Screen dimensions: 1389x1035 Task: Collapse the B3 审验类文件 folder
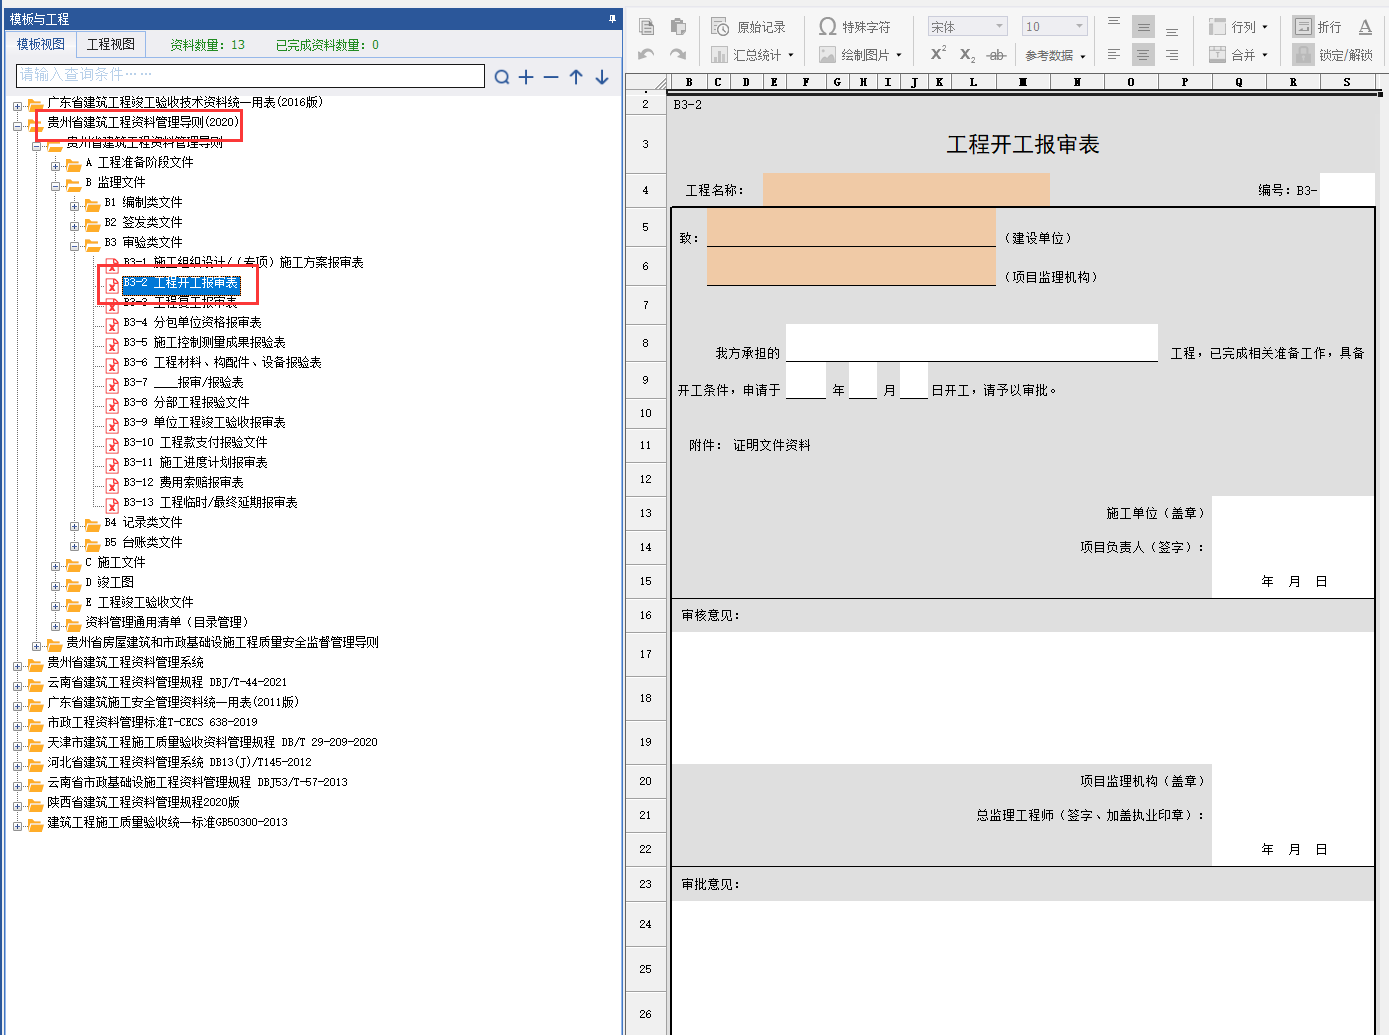point(74,246)
